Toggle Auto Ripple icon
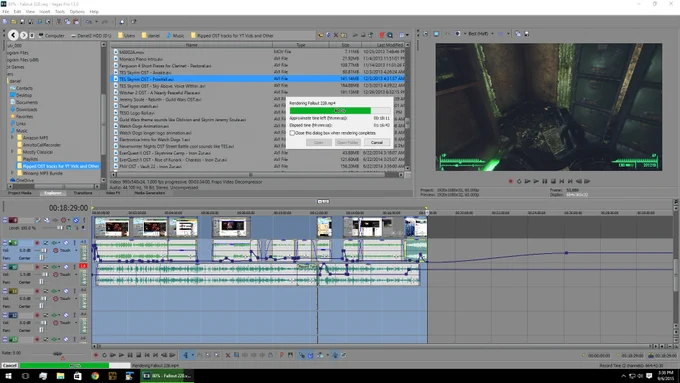Viewport: 680px width, 383px height. click(x=320, y=355)
